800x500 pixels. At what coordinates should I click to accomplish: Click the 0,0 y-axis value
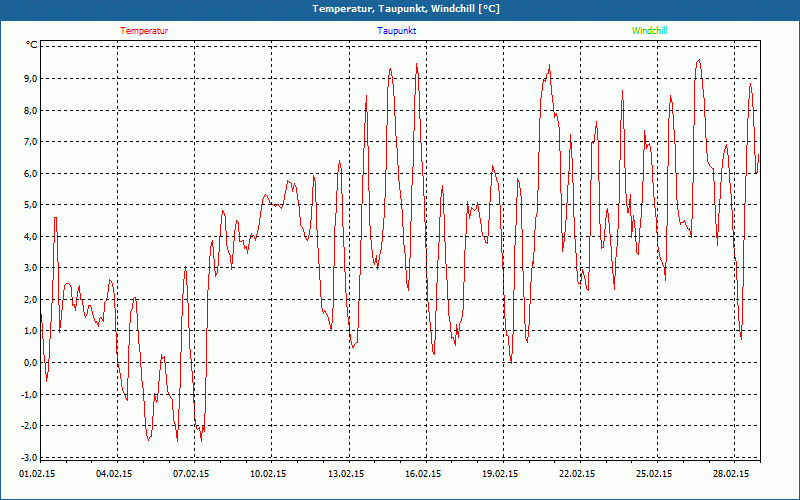coord(31,362)
